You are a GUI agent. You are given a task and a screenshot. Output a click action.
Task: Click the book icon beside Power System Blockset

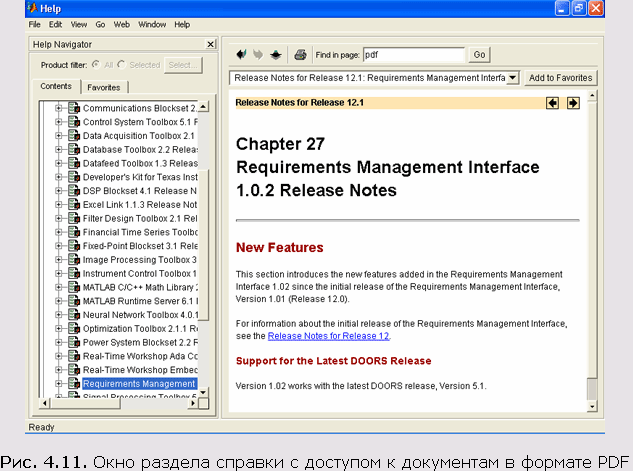click(x=74, y=342)
